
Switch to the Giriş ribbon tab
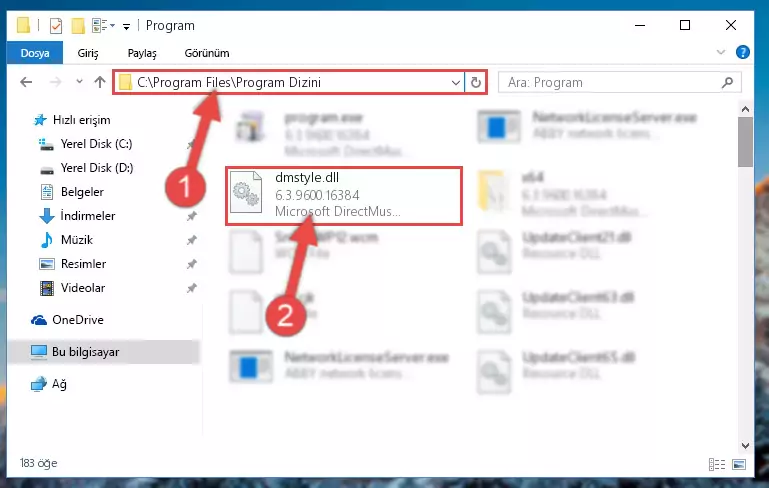tap(88, 53)
